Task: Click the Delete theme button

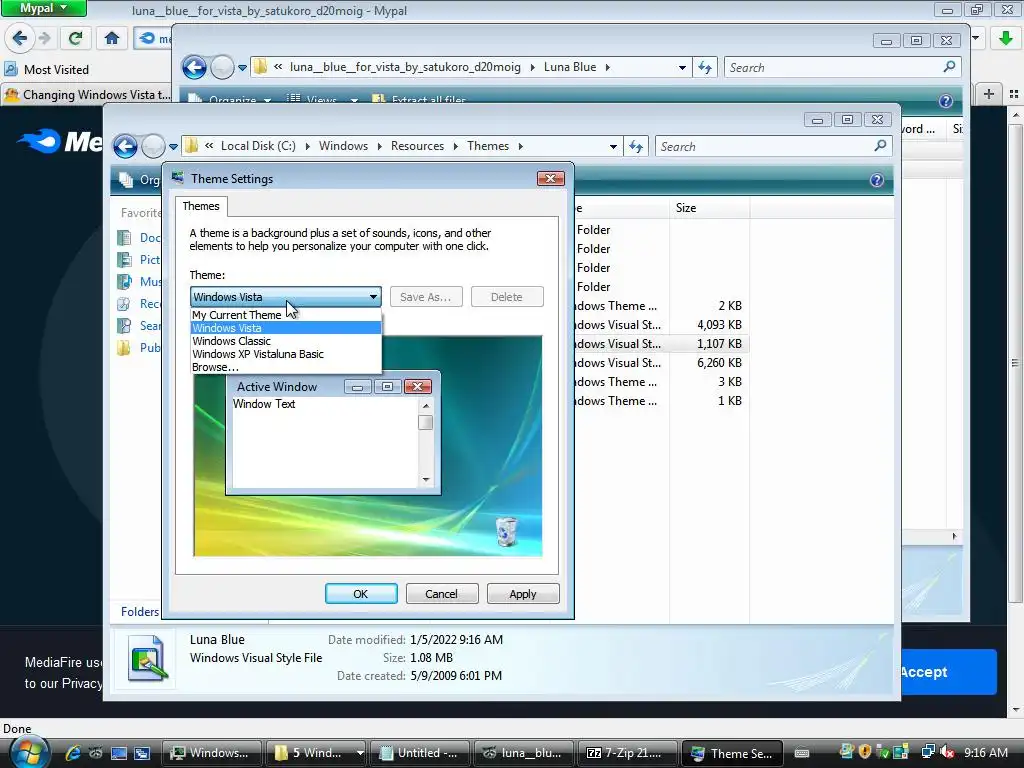Action: 507,297
